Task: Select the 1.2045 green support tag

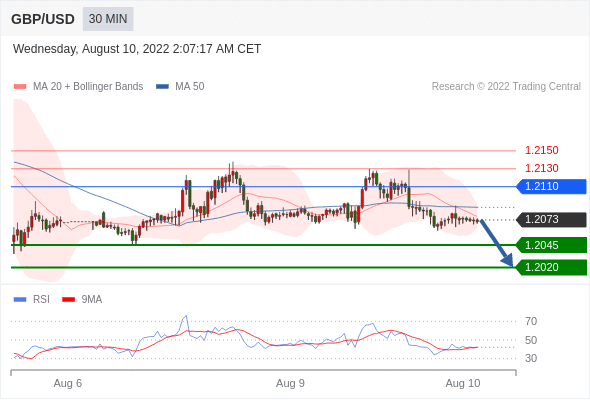Action: (x=551, y=245)
